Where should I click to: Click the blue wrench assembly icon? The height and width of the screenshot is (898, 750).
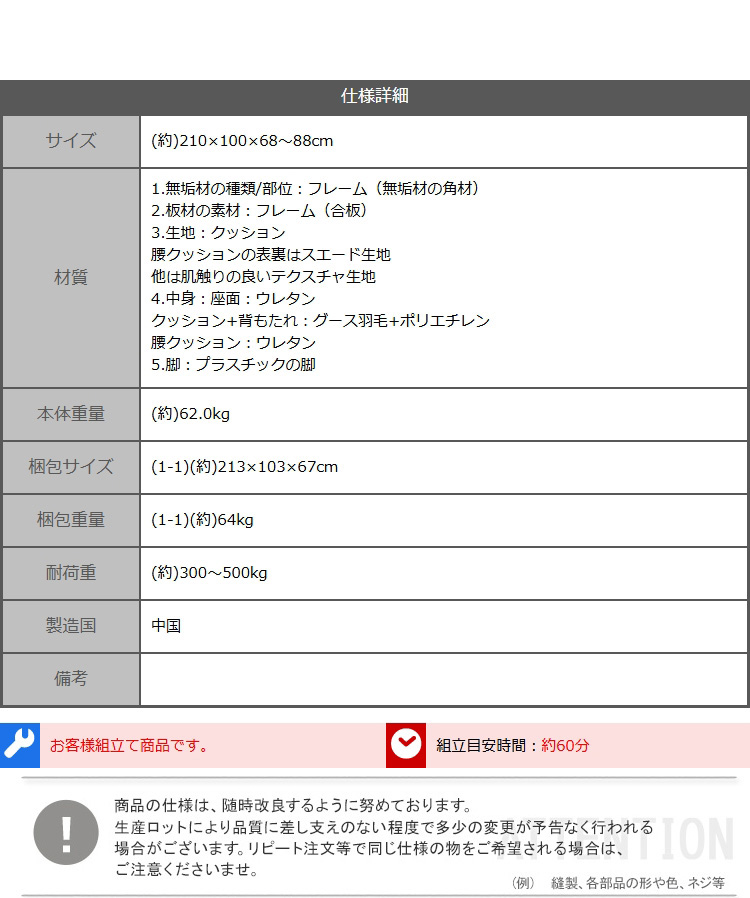(19, 744)
